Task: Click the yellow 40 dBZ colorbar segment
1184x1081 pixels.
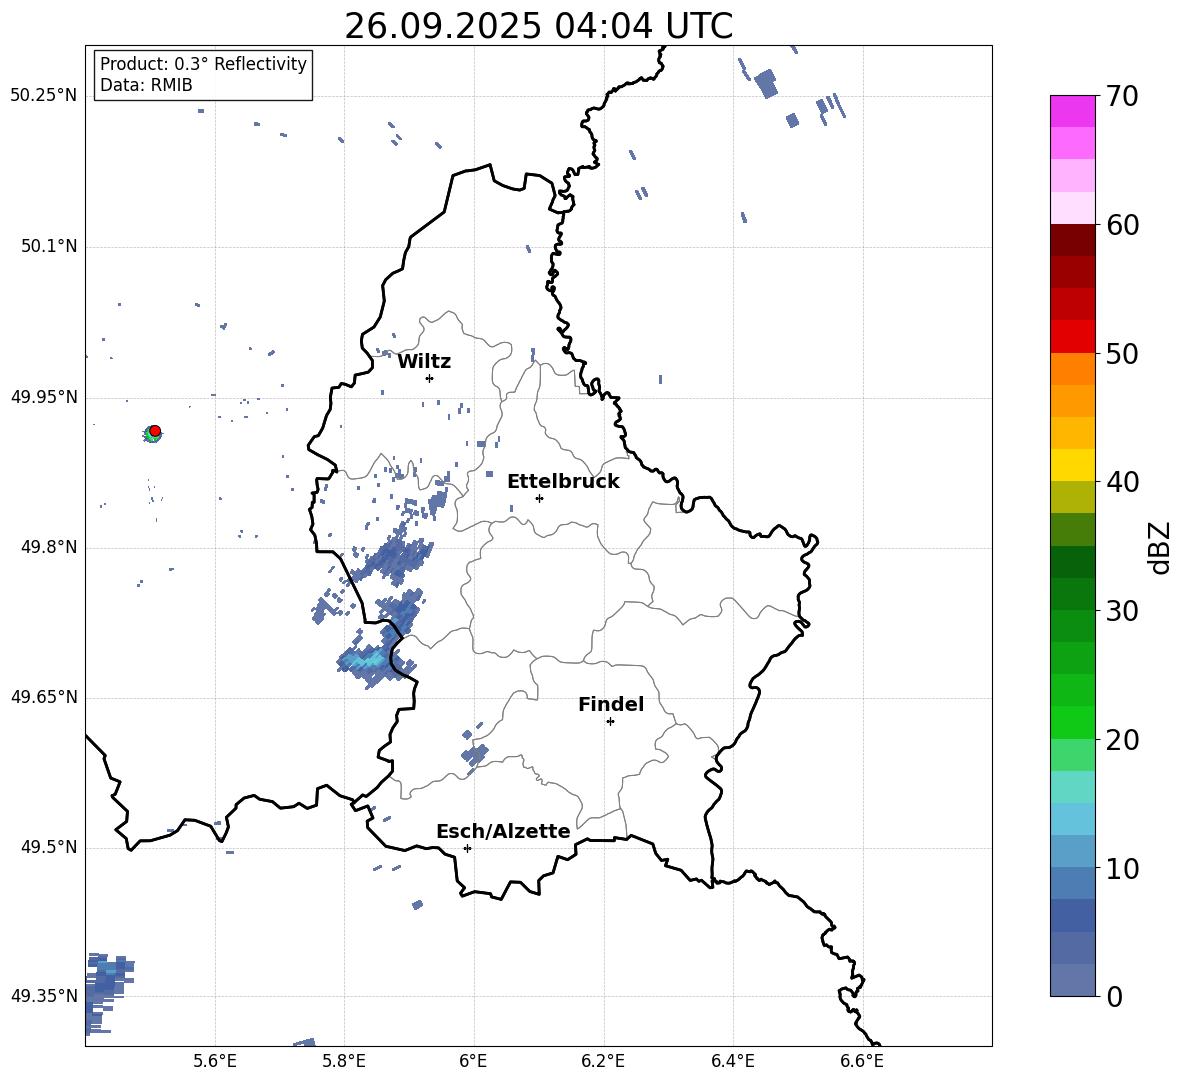Action: coord(1072,465)
